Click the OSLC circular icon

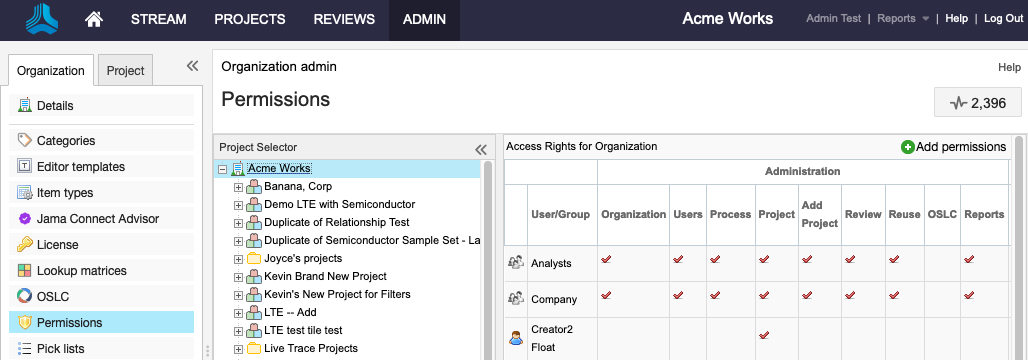click(25, 296)
